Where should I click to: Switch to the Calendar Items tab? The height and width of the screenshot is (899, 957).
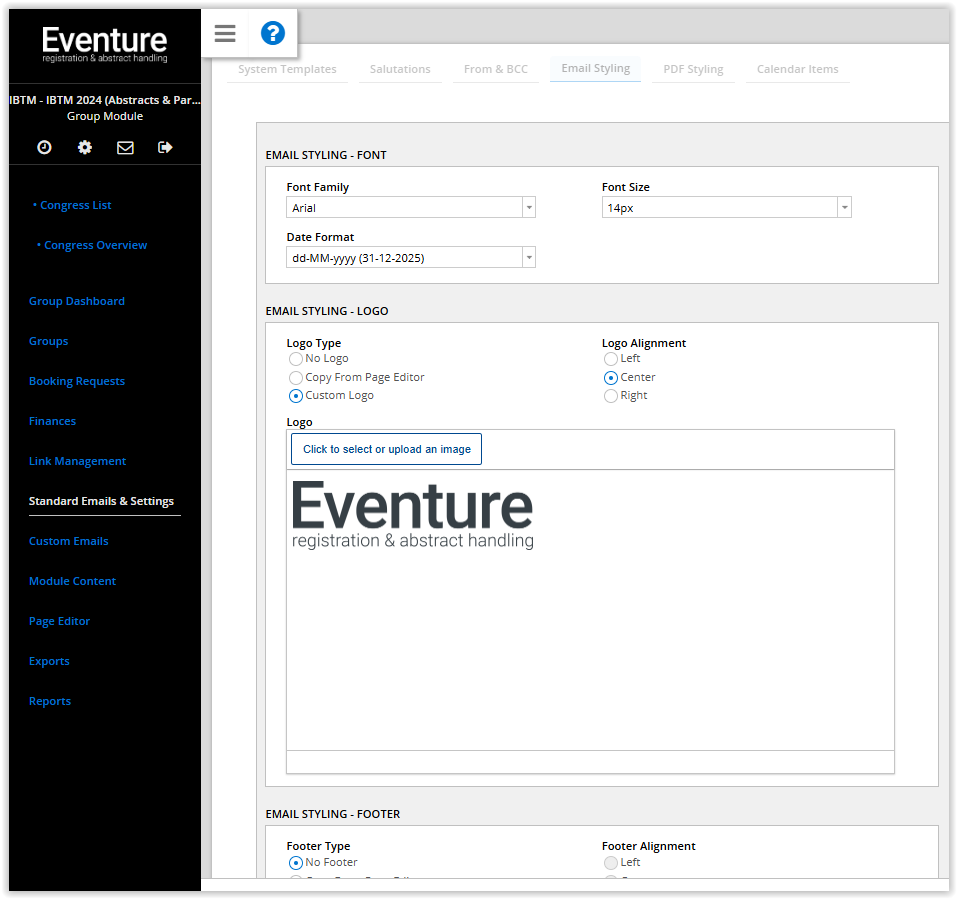click(x=797, y=69)
